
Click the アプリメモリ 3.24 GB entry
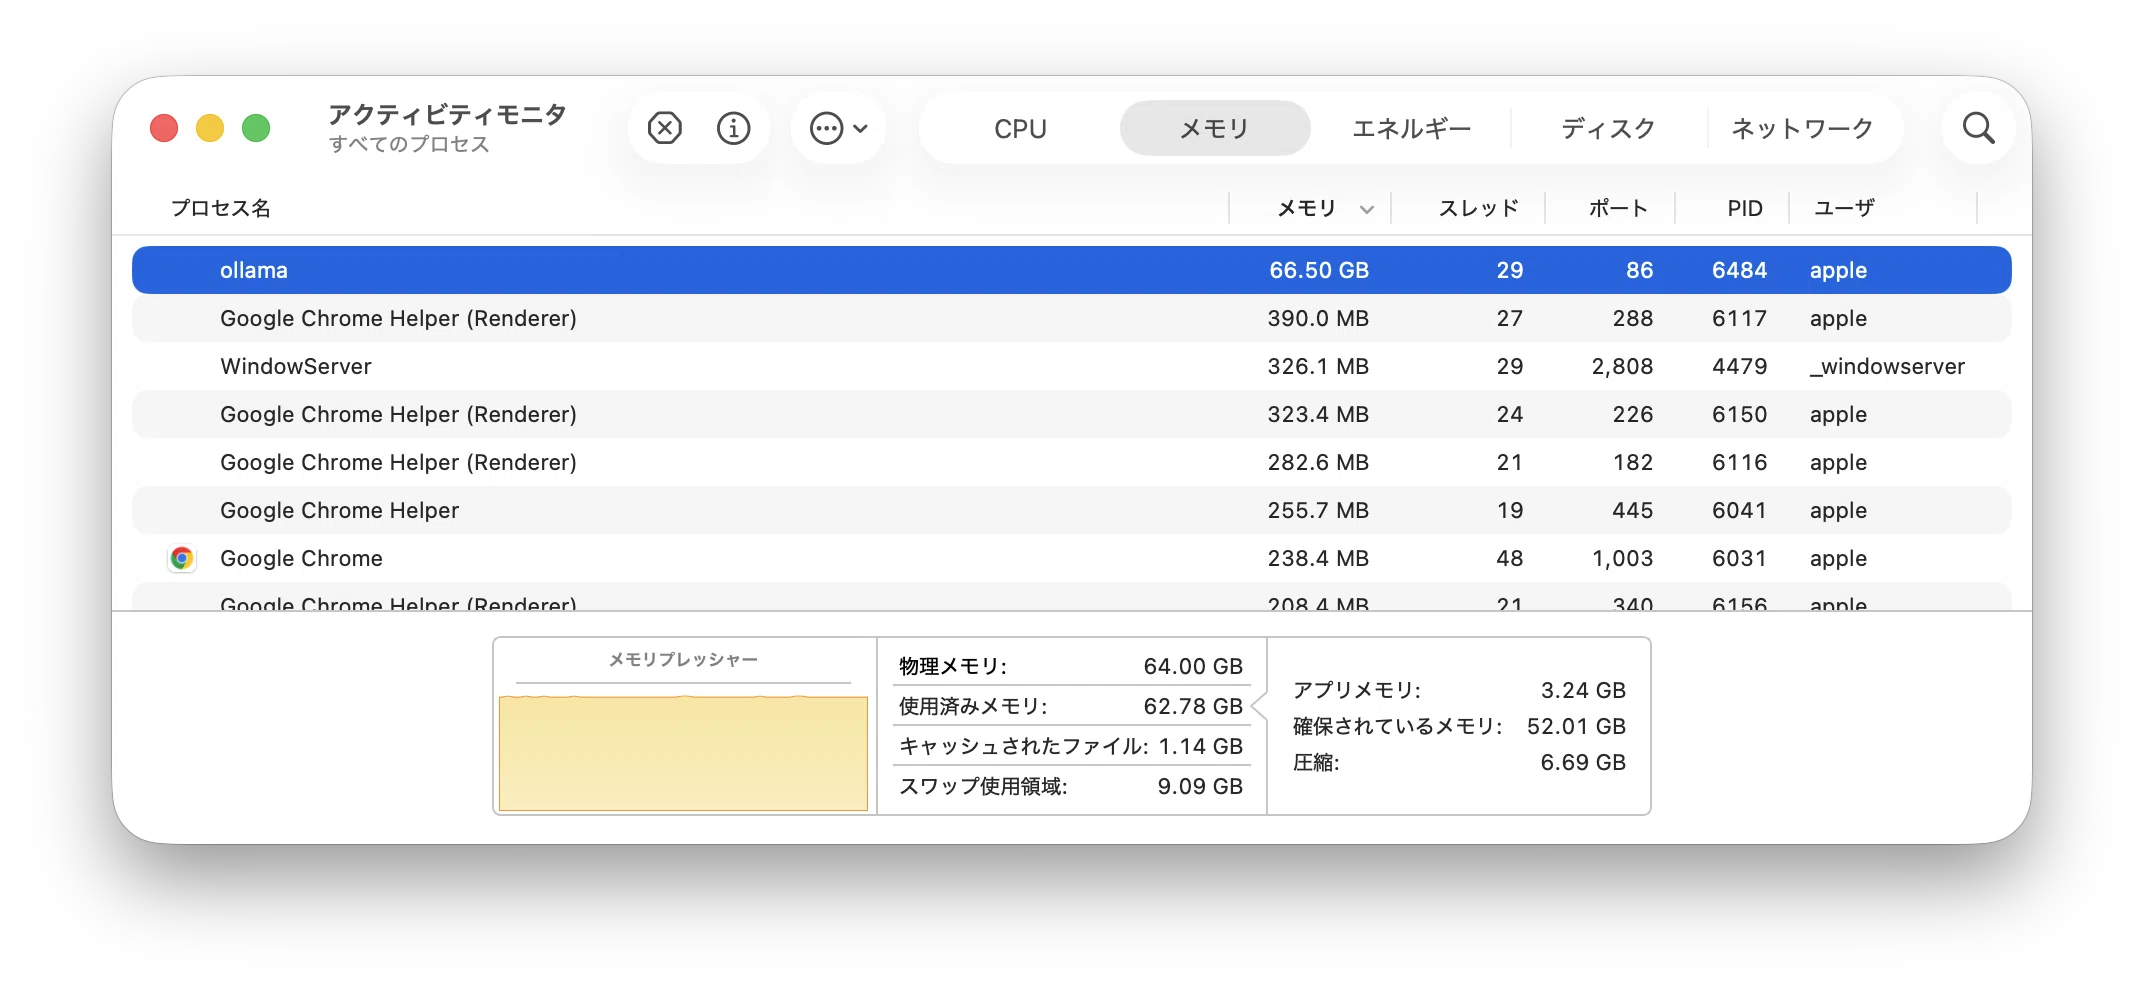(x=1459, y=690)
